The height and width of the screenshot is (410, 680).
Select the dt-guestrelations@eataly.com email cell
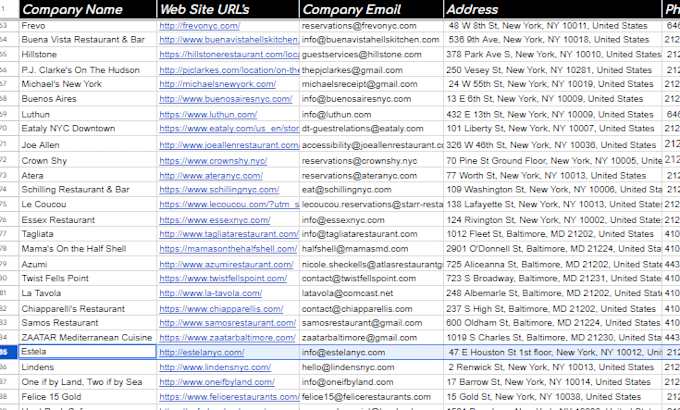click(371, 128)
